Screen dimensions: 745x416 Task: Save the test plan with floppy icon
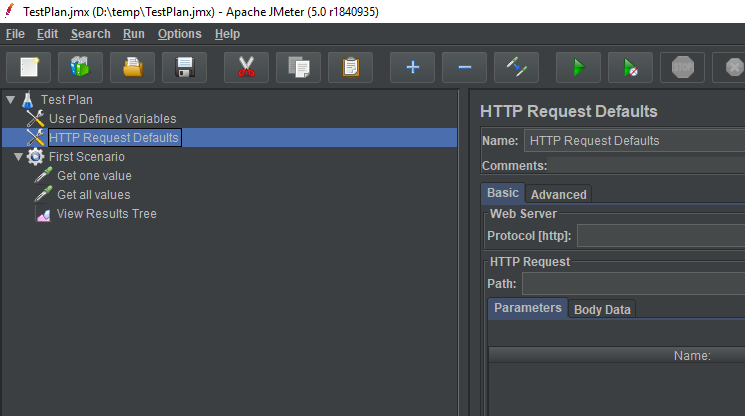[x=184, y=67]
